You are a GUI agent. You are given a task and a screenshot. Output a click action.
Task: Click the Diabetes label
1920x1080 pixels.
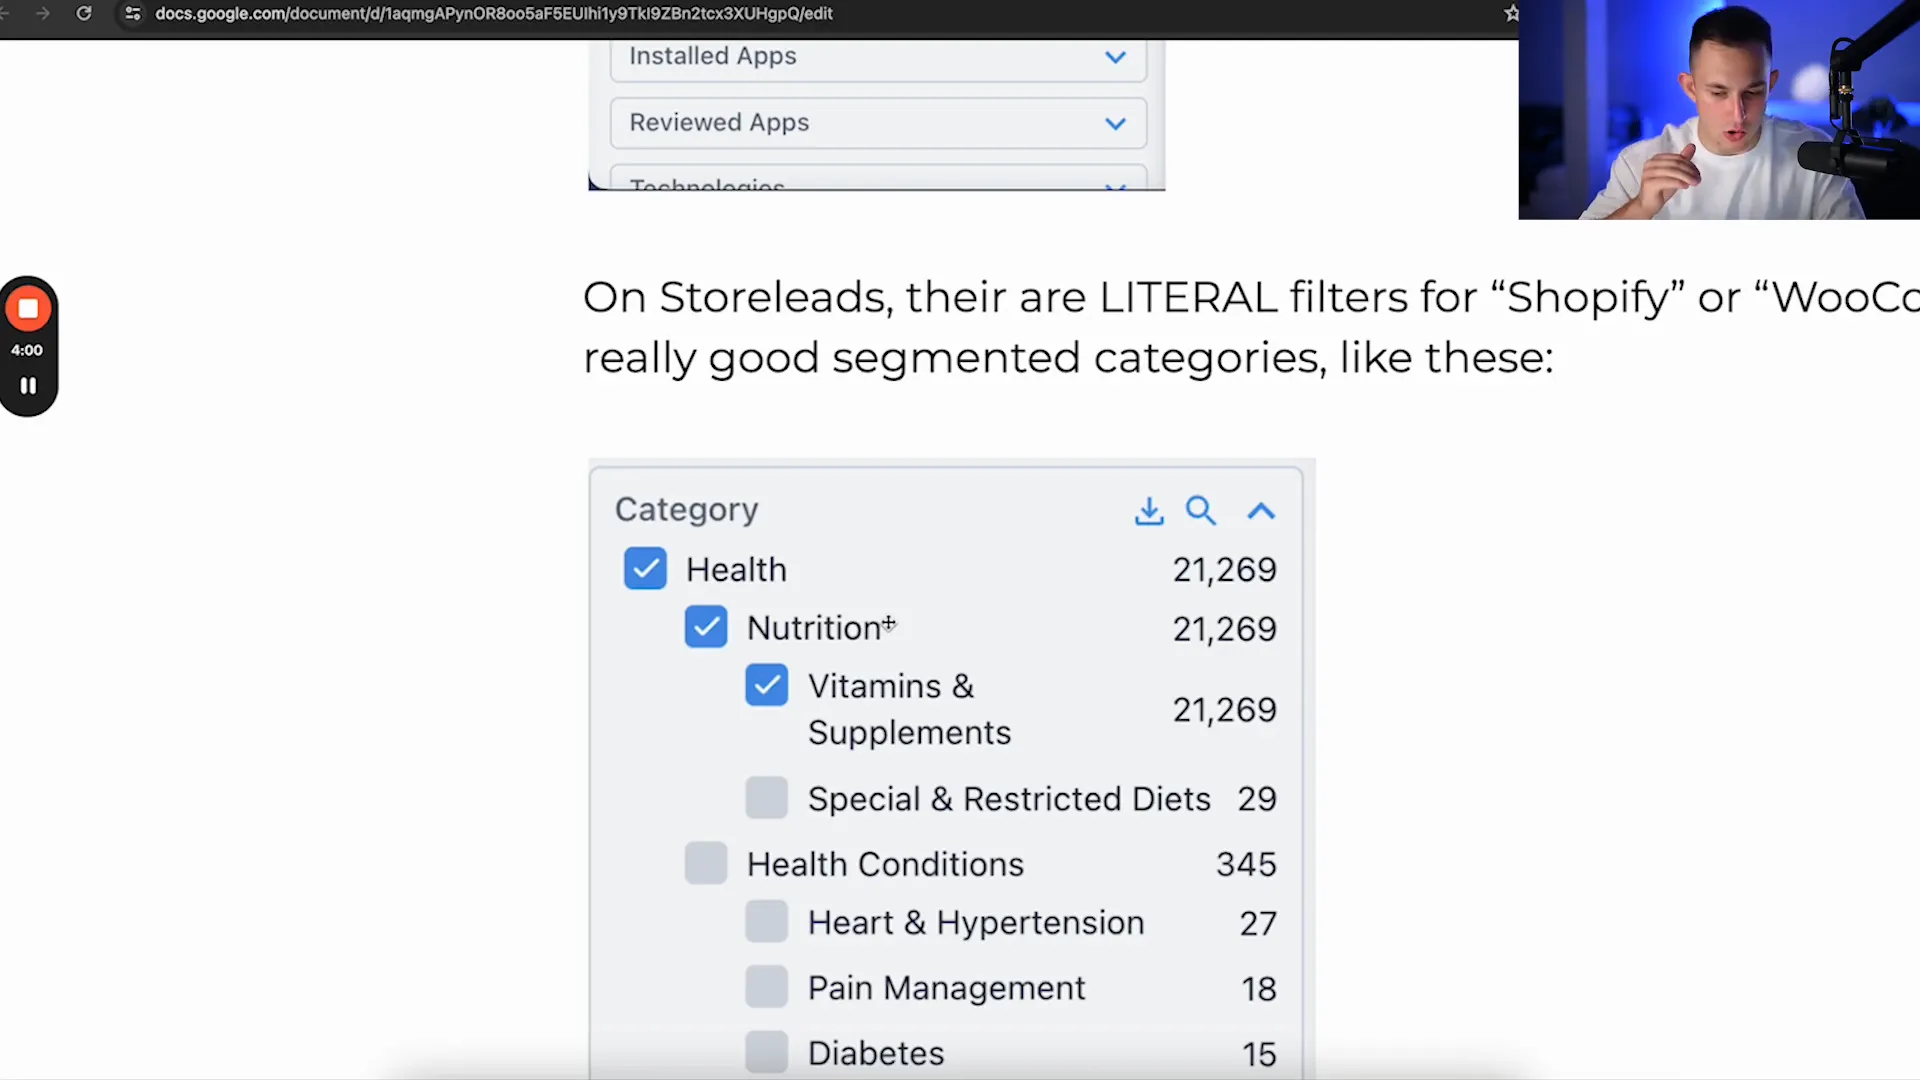[x=876, y=1053]
